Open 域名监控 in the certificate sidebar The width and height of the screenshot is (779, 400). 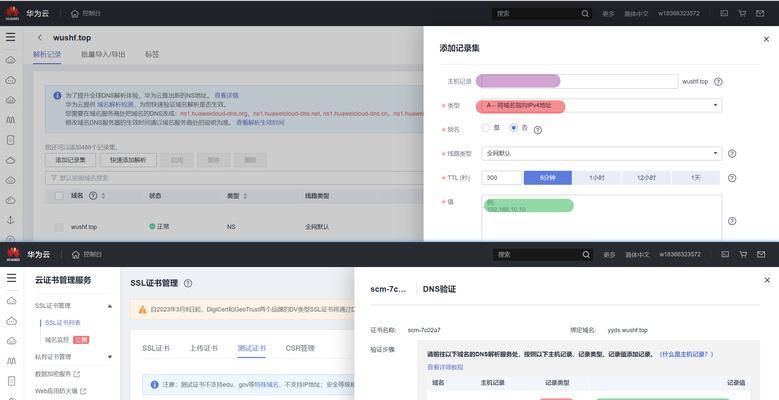point(57,340)
